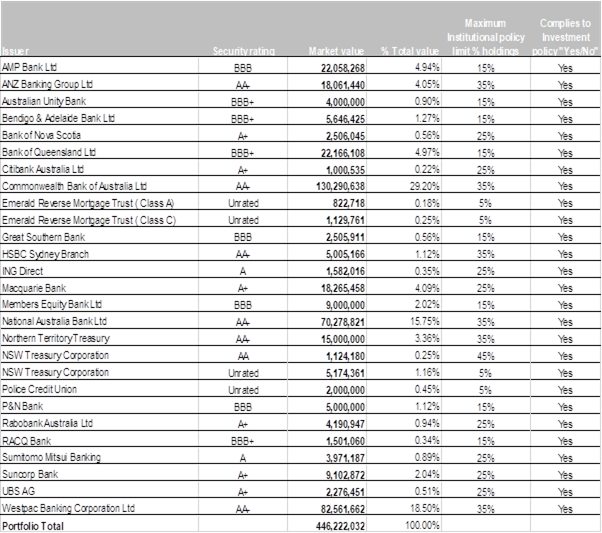Select market value 18,061,440
The width and height of the screenshot is (602, 533).
pyautogui.click(x=343, y=85)
